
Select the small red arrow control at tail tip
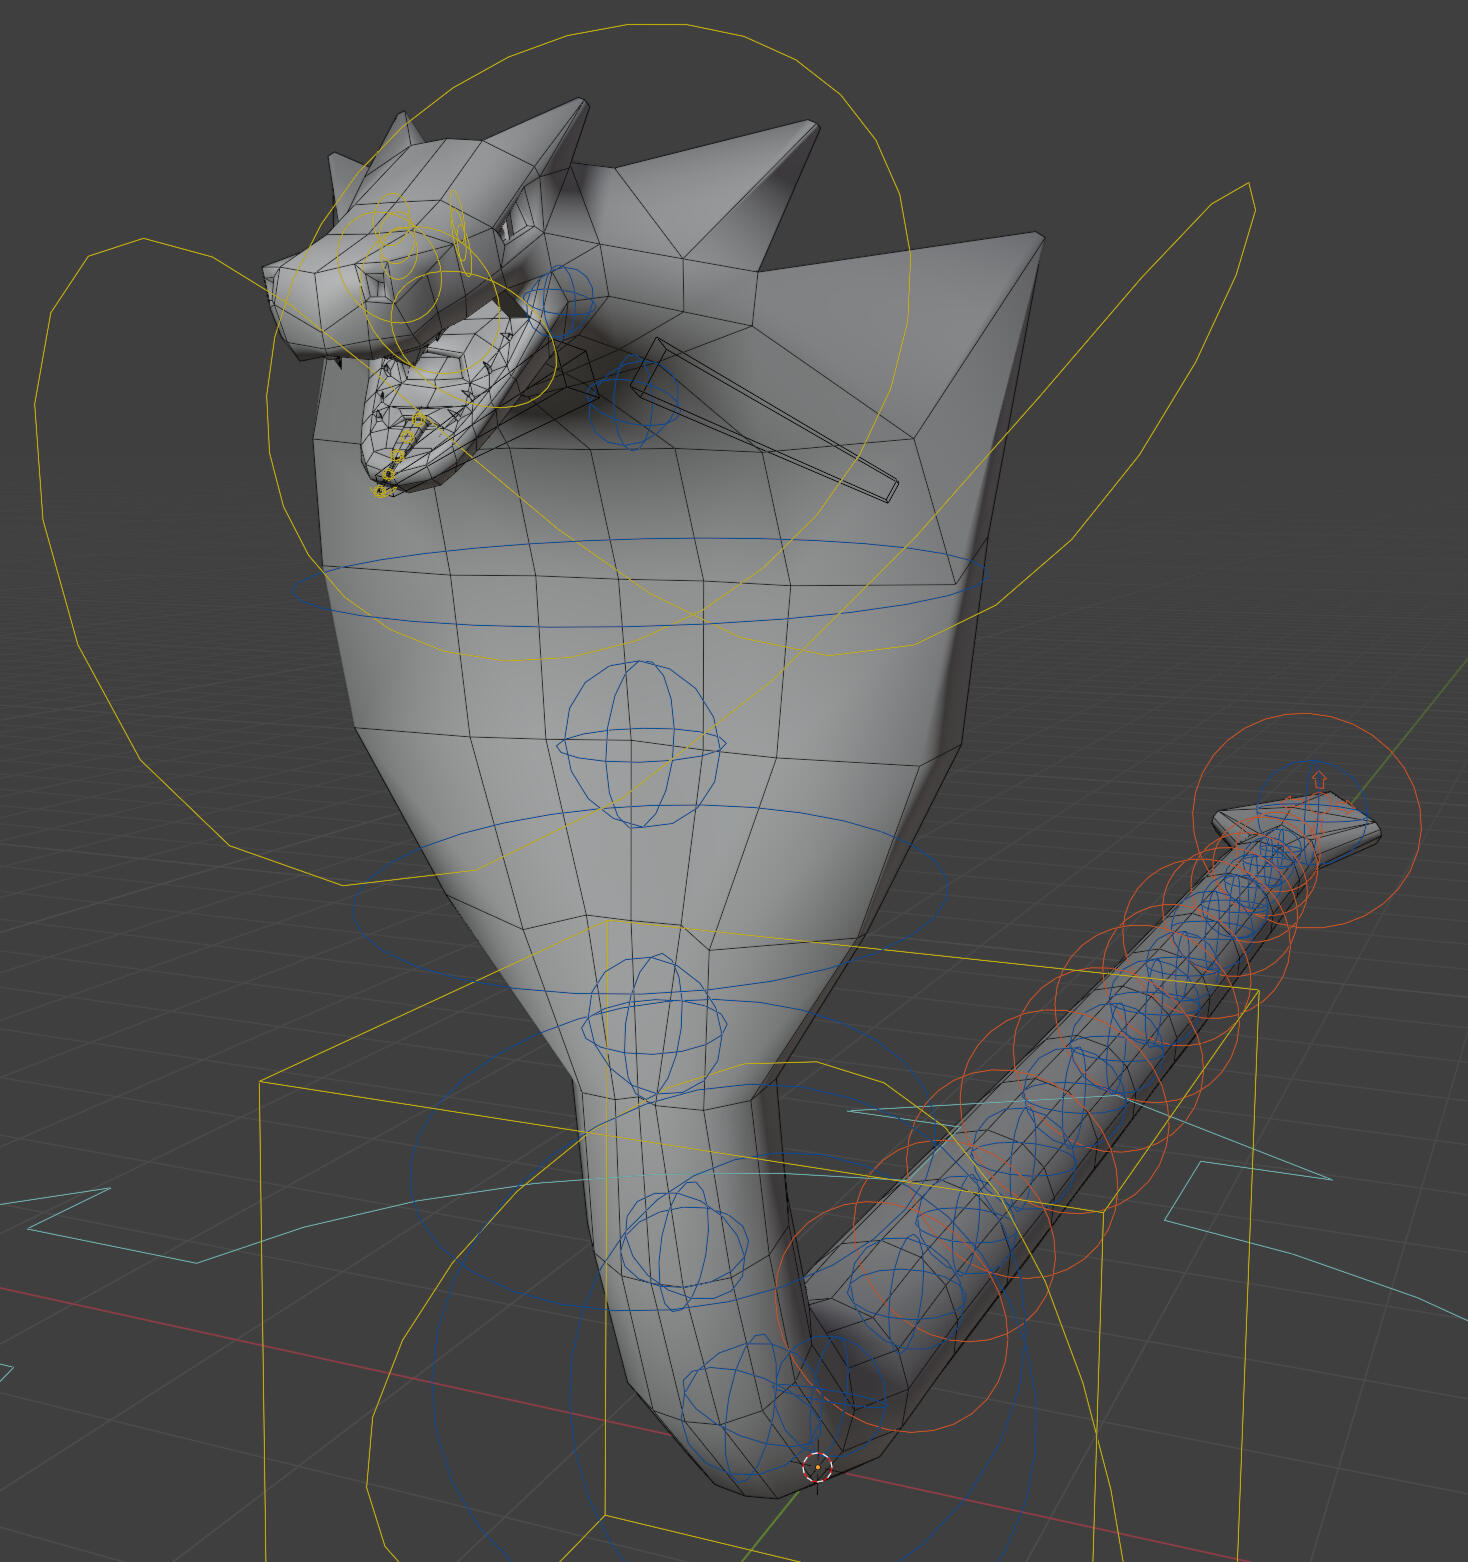[x=1319, y=779]
